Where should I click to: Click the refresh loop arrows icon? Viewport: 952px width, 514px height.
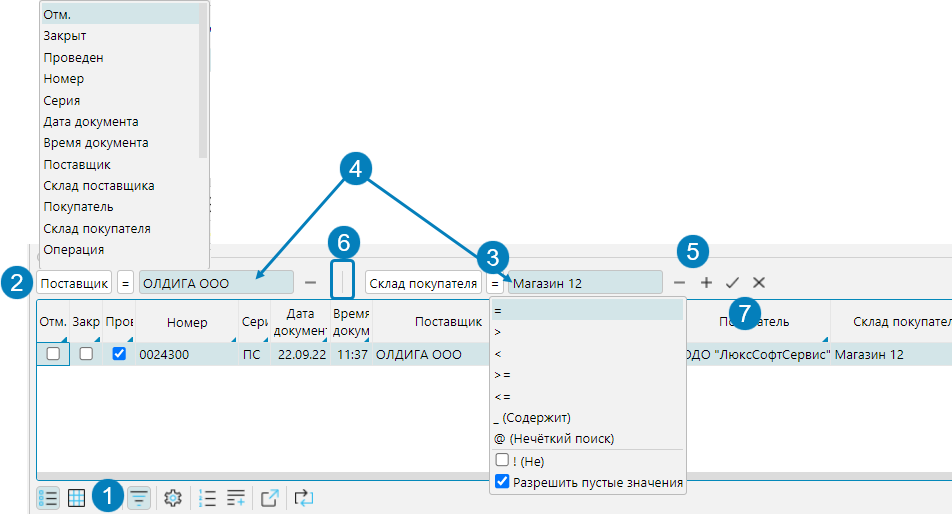point(304,499)
